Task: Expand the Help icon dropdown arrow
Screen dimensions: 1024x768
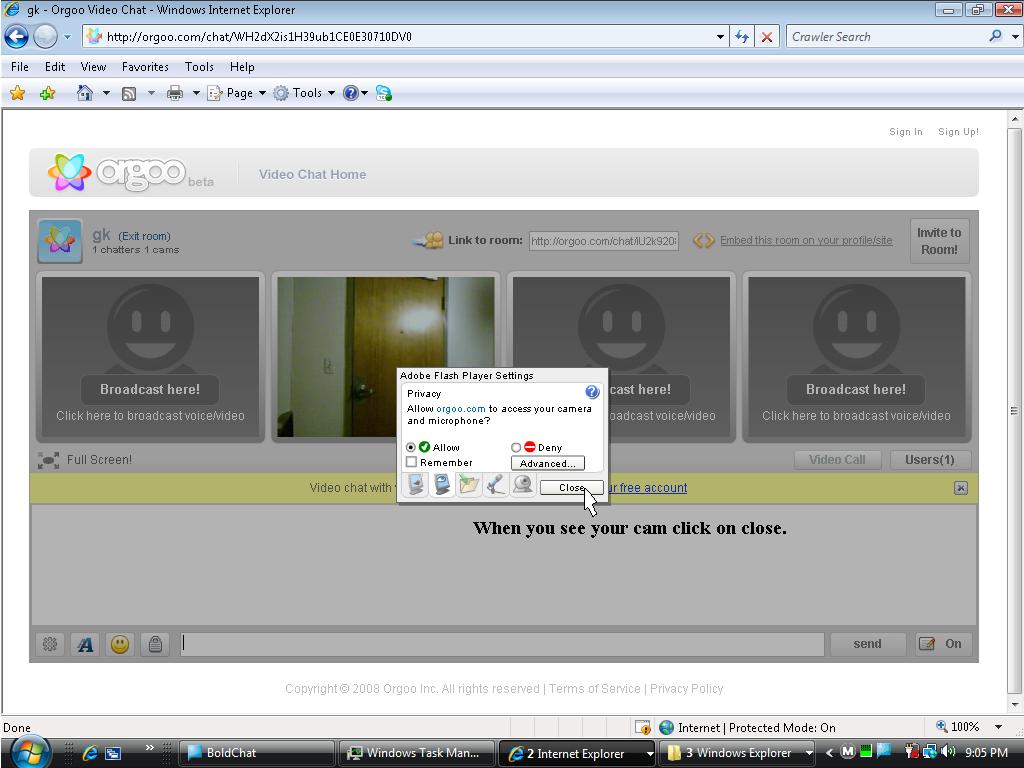Action: [364, 93]
